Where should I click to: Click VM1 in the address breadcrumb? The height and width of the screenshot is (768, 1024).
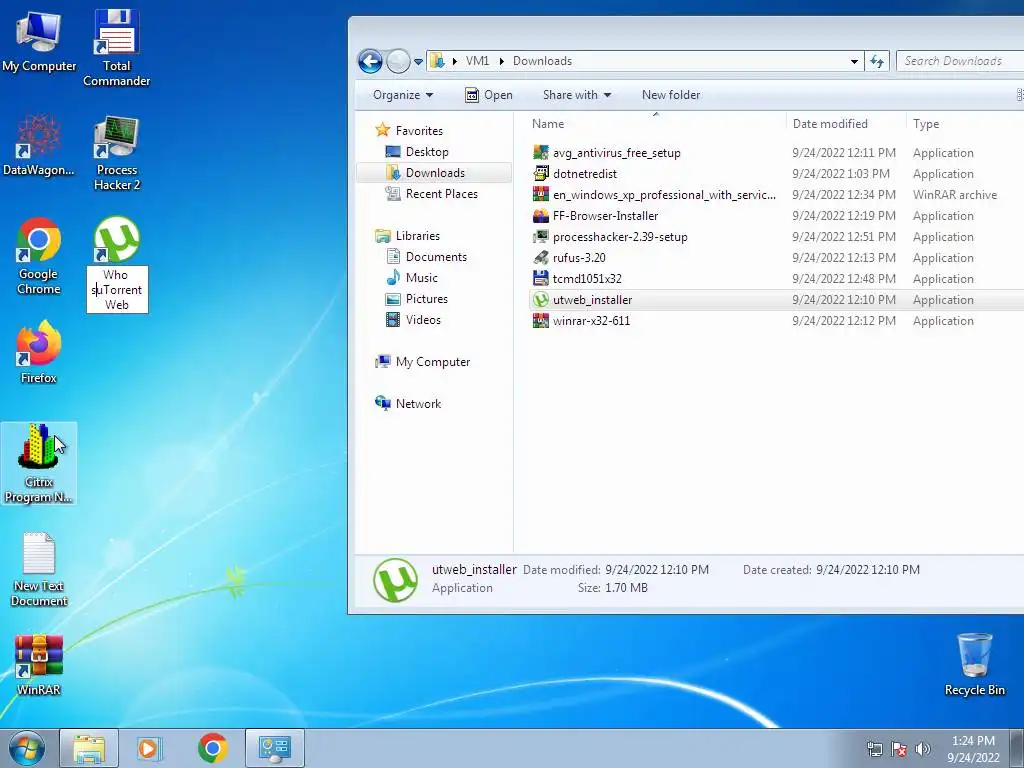click(477, 61)
